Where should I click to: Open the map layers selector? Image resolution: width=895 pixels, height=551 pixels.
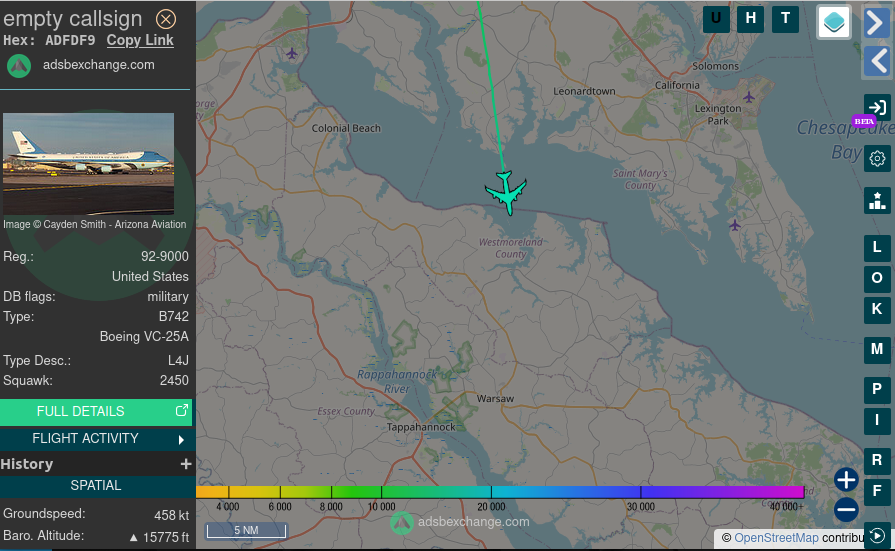[833, 21]
